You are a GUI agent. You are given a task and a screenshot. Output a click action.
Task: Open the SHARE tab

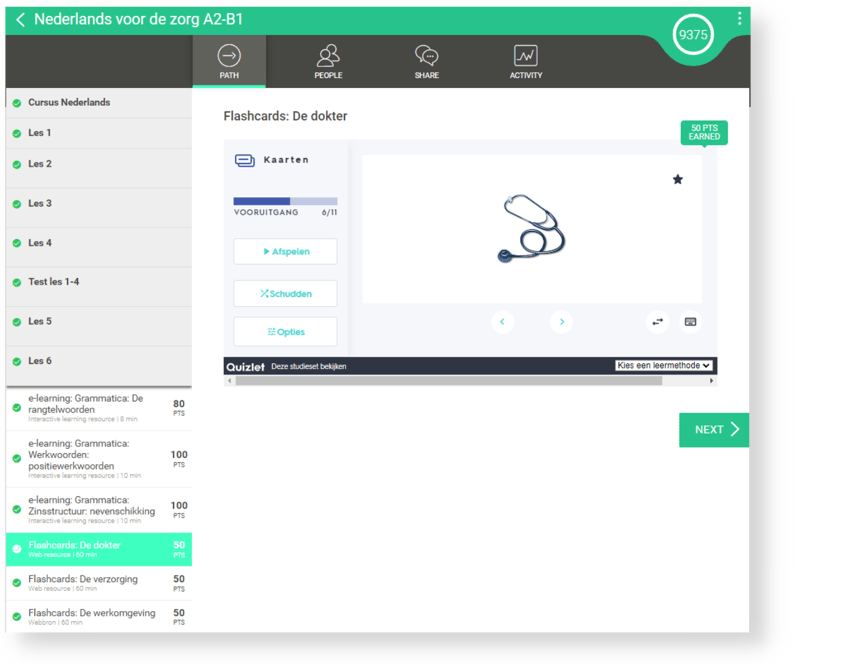427,61
